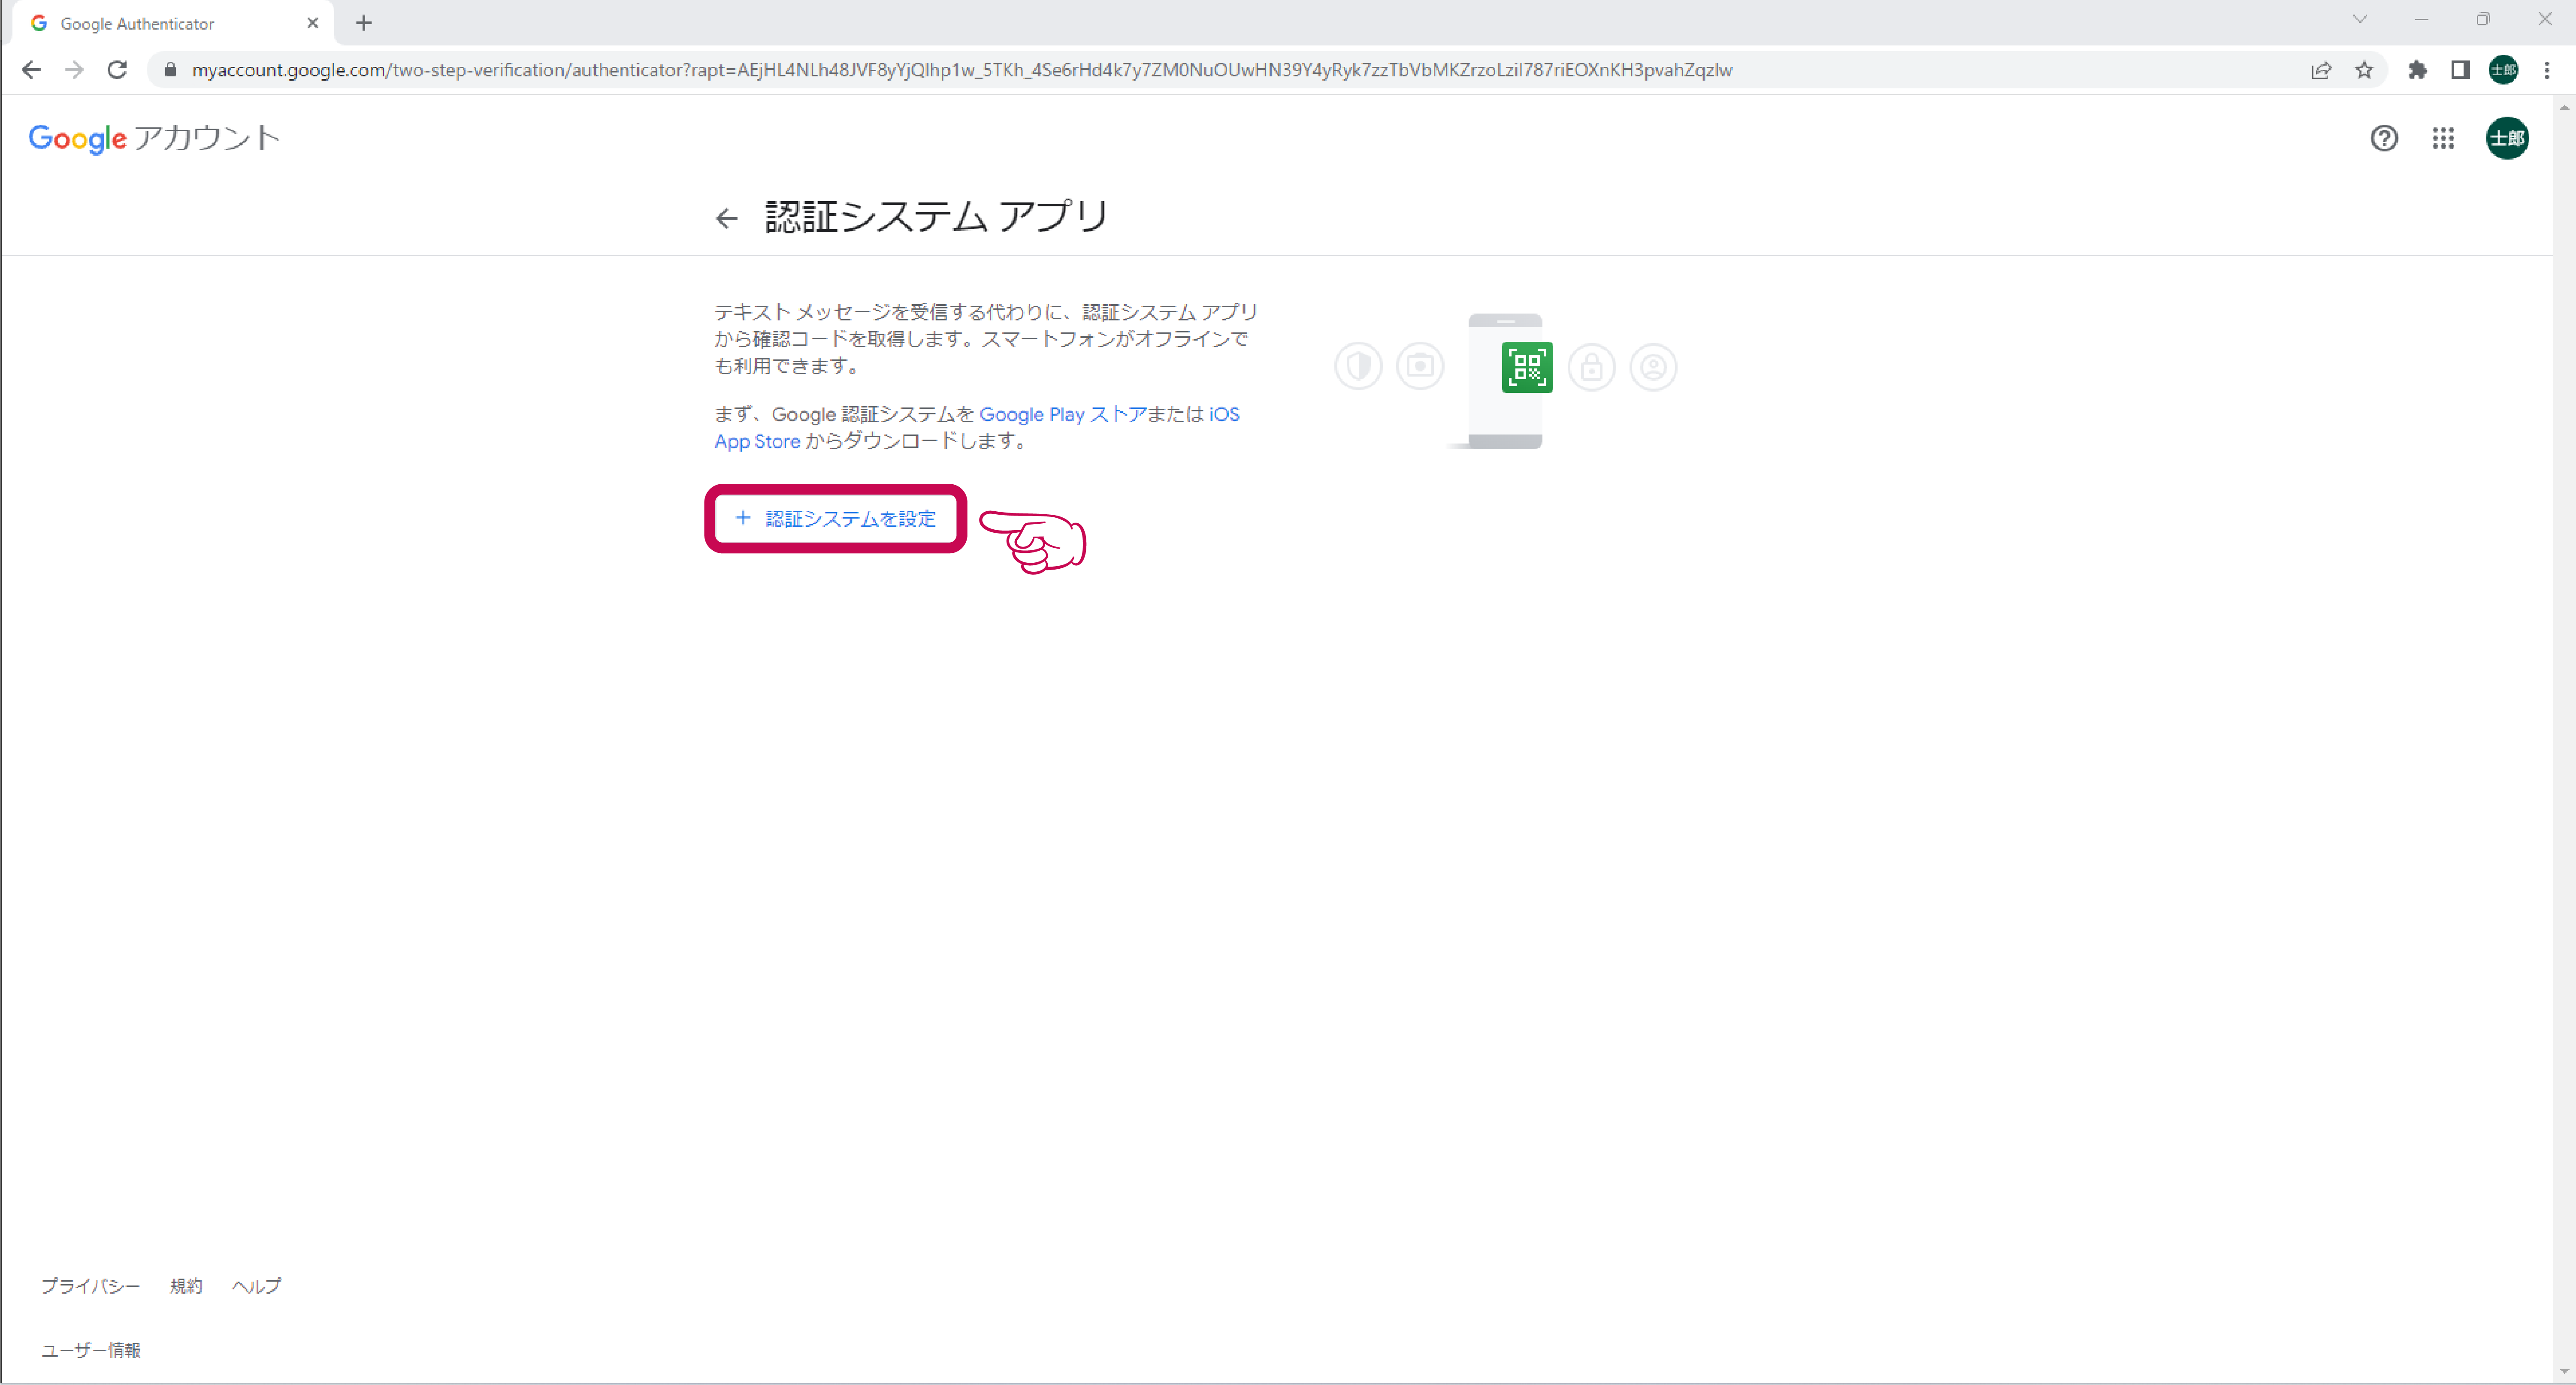Click the ユーザー情報 footer link
The image size is (2576, 1385).
pos(91,1350)
